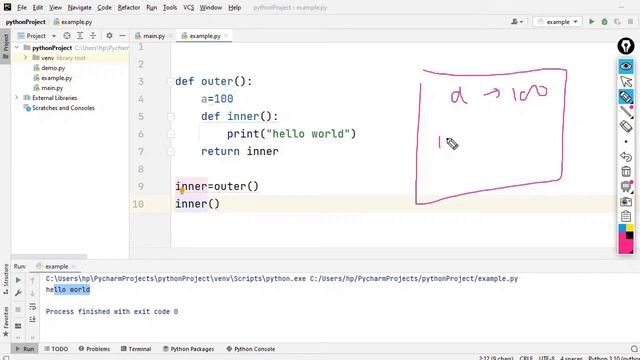Click the clipboard icon in annotation toolbar
Image resolution: width=640 pixels, height=360 pixels.
[626, 216]
